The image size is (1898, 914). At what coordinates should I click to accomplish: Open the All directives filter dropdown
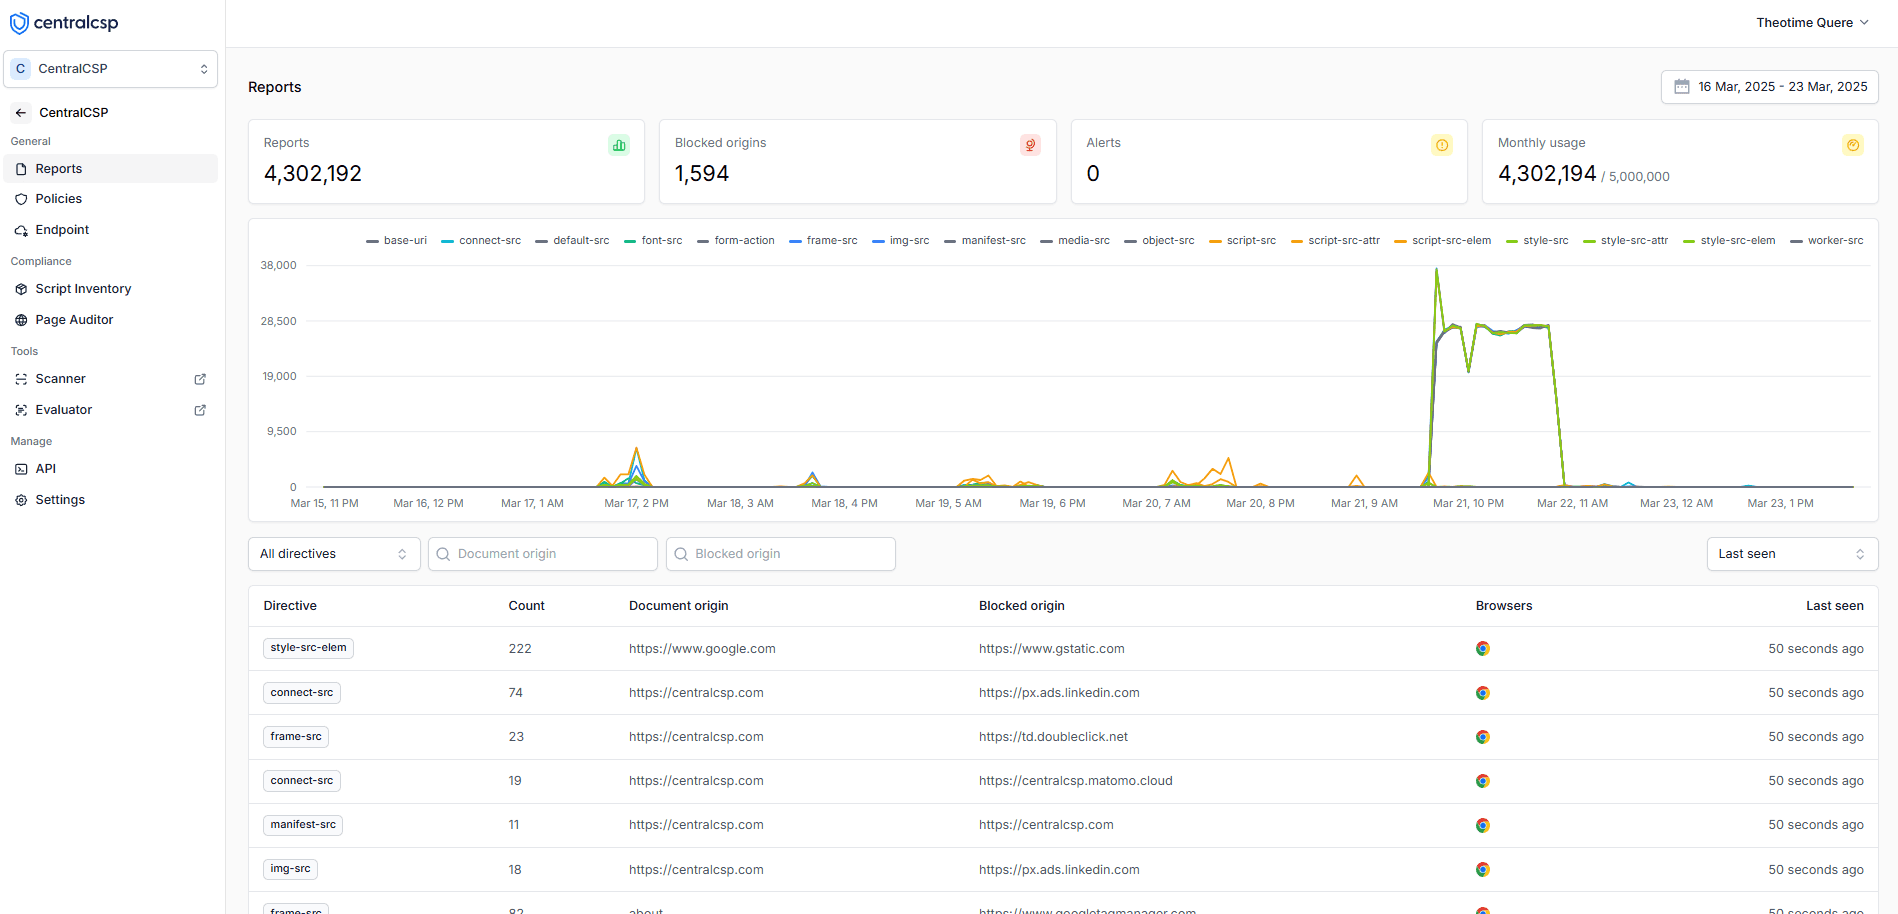(333, 553)
